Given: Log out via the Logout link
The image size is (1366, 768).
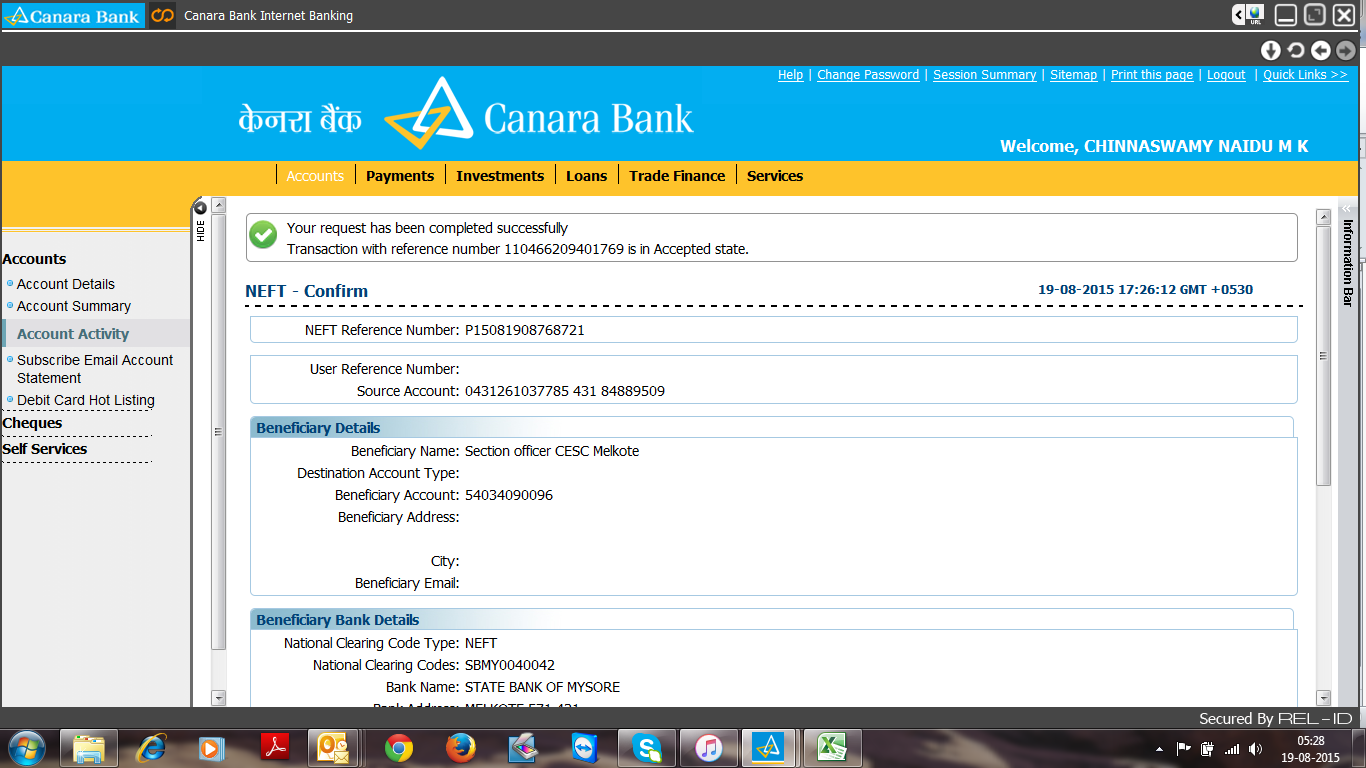Looking at the screenshot, I should (1226, 75).
